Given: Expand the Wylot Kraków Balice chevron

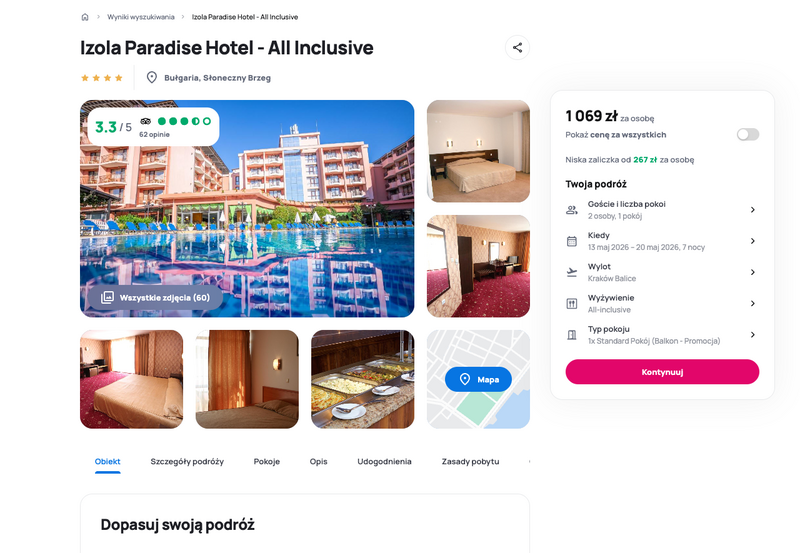Looking at the screenshot, I should pos(753,272).
